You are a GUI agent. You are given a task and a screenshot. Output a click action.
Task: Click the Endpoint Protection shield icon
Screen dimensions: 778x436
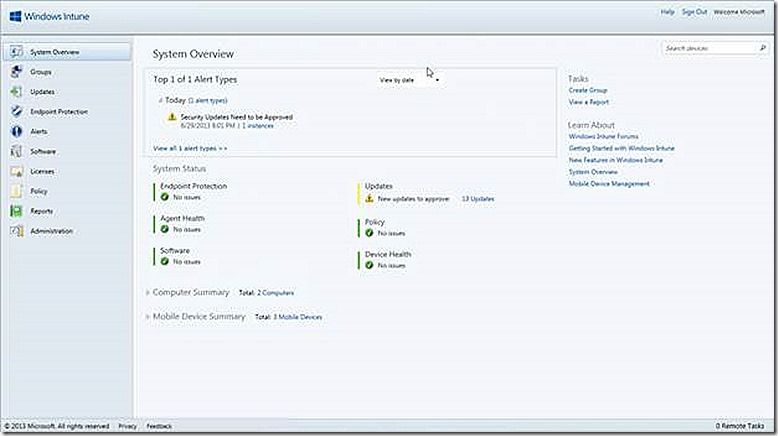[16, 111]
